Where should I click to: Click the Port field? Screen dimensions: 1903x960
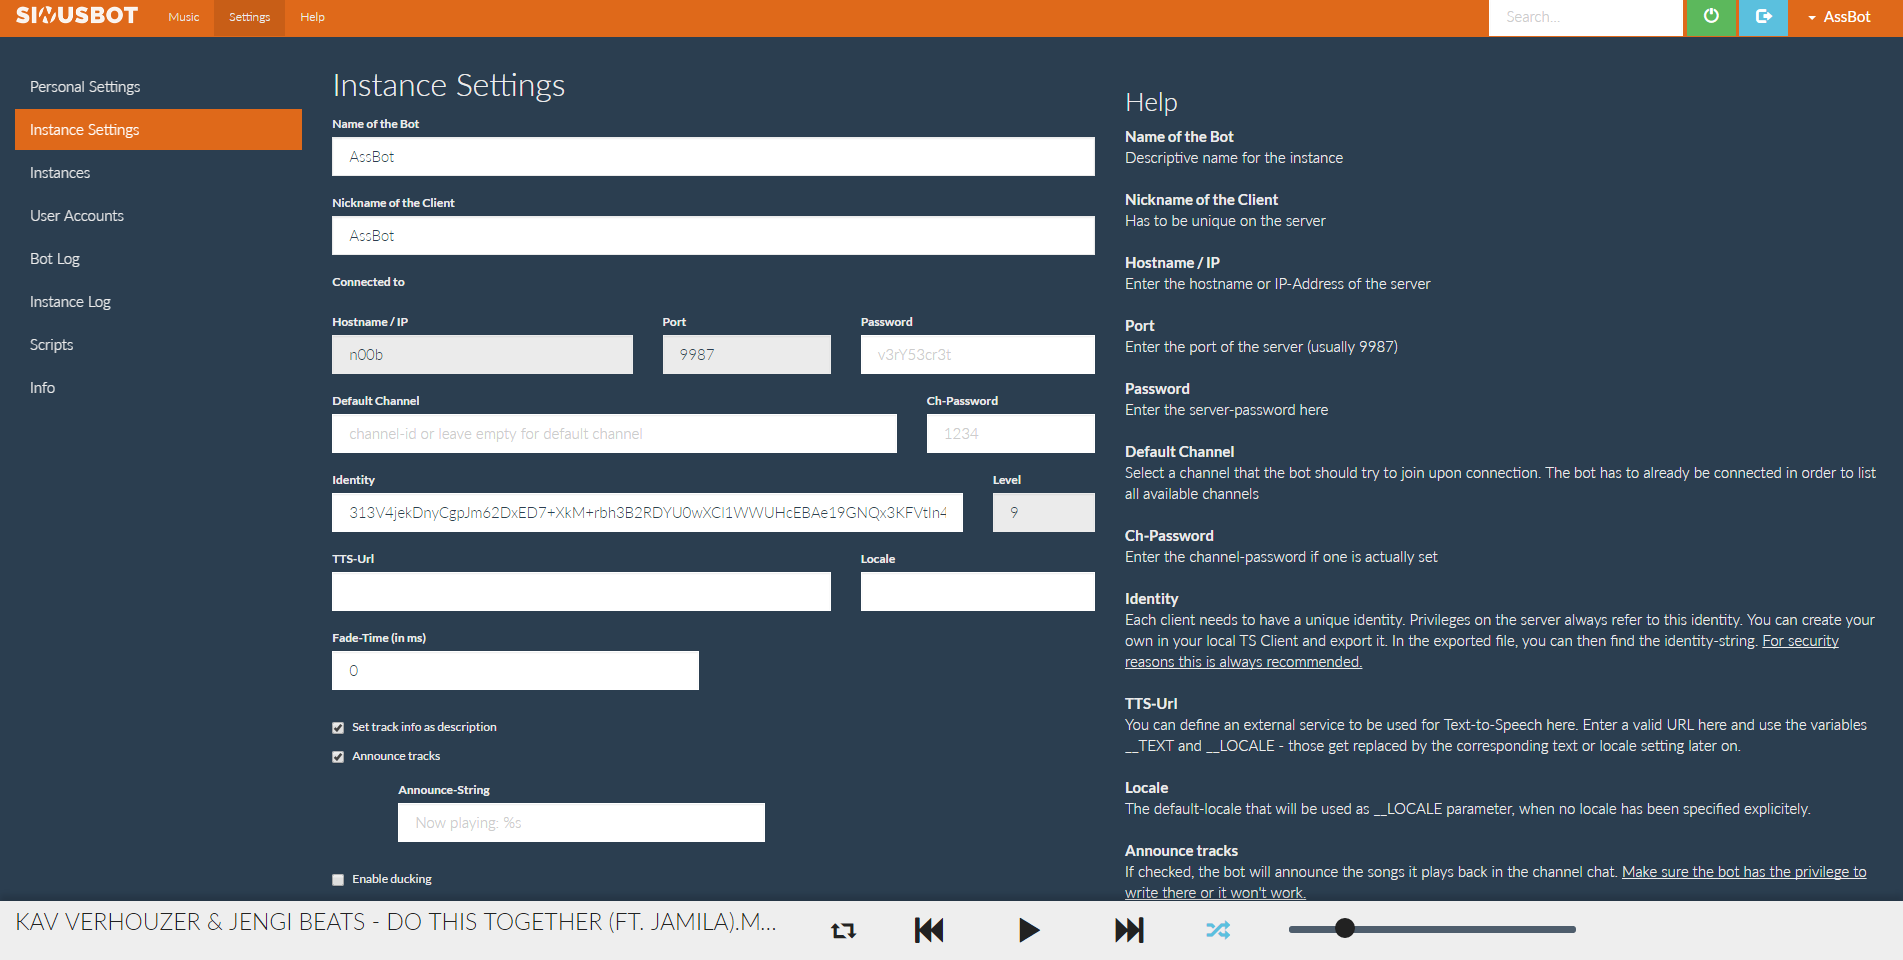point(746,355)
